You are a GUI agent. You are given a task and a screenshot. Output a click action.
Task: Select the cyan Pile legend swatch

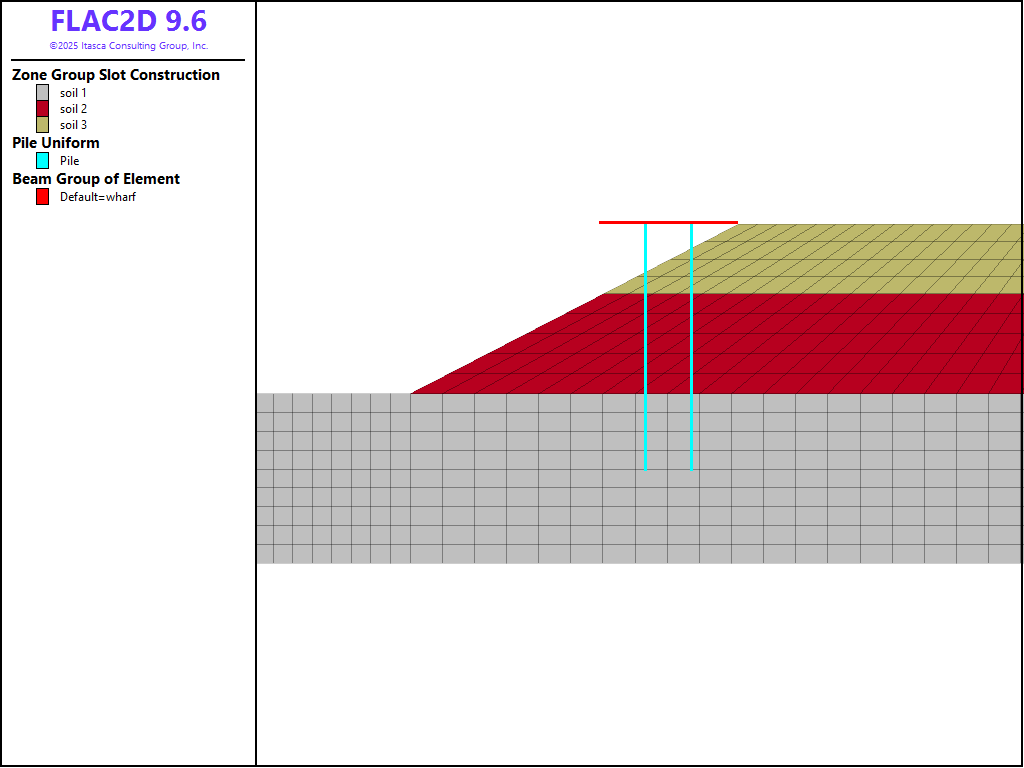[42, 160]
